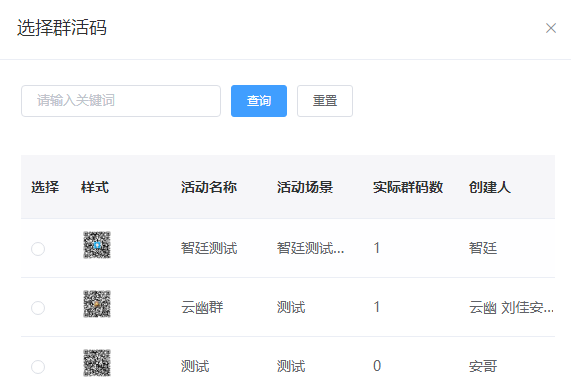
Task: Click the 实际群码数 column header
Action: 408,187
